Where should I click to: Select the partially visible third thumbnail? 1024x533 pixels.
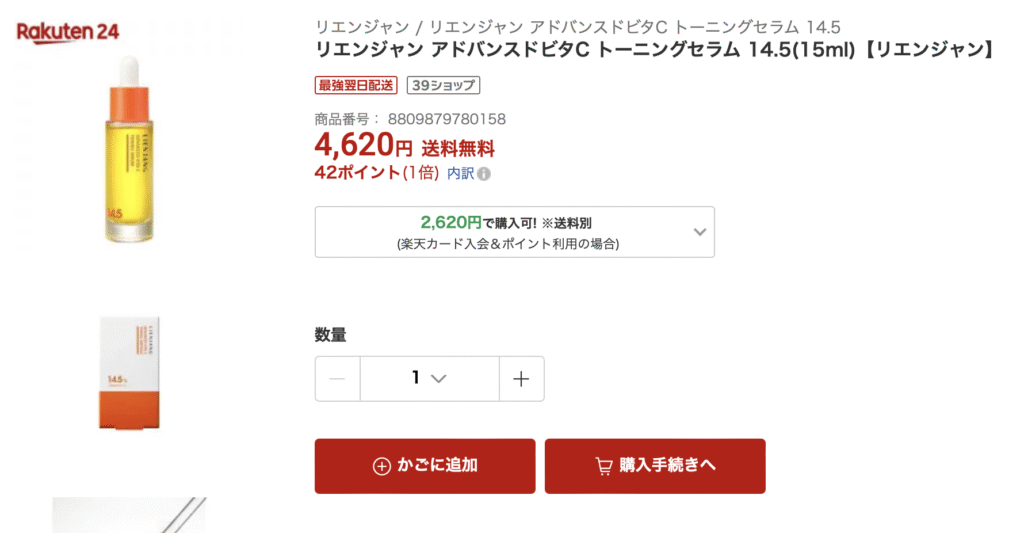[128, 515]
